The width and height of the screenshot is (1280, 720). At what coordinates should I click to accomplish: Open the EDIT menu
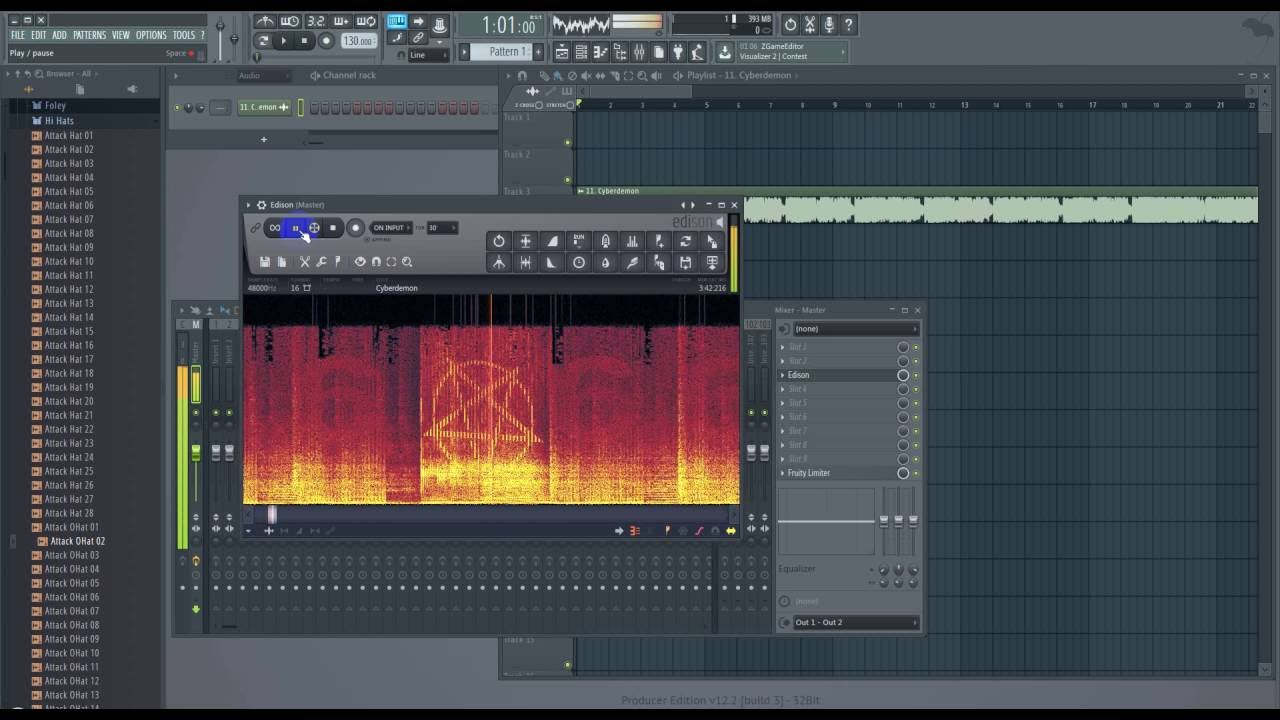38,35
